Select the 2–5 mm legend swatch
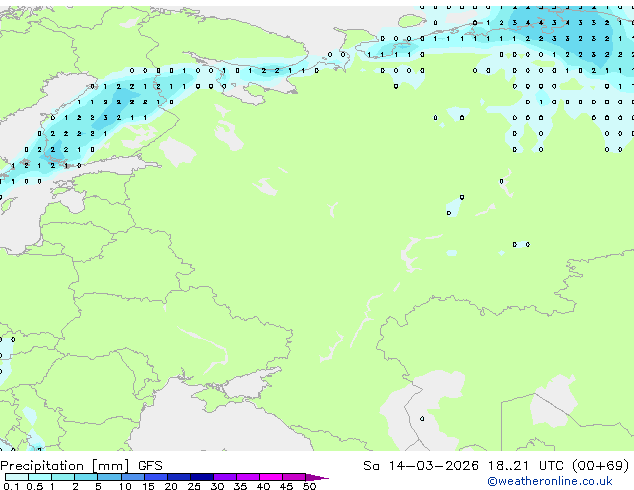Image resolution: width=634 pixels, height=490 pixels. pos(86,477)
